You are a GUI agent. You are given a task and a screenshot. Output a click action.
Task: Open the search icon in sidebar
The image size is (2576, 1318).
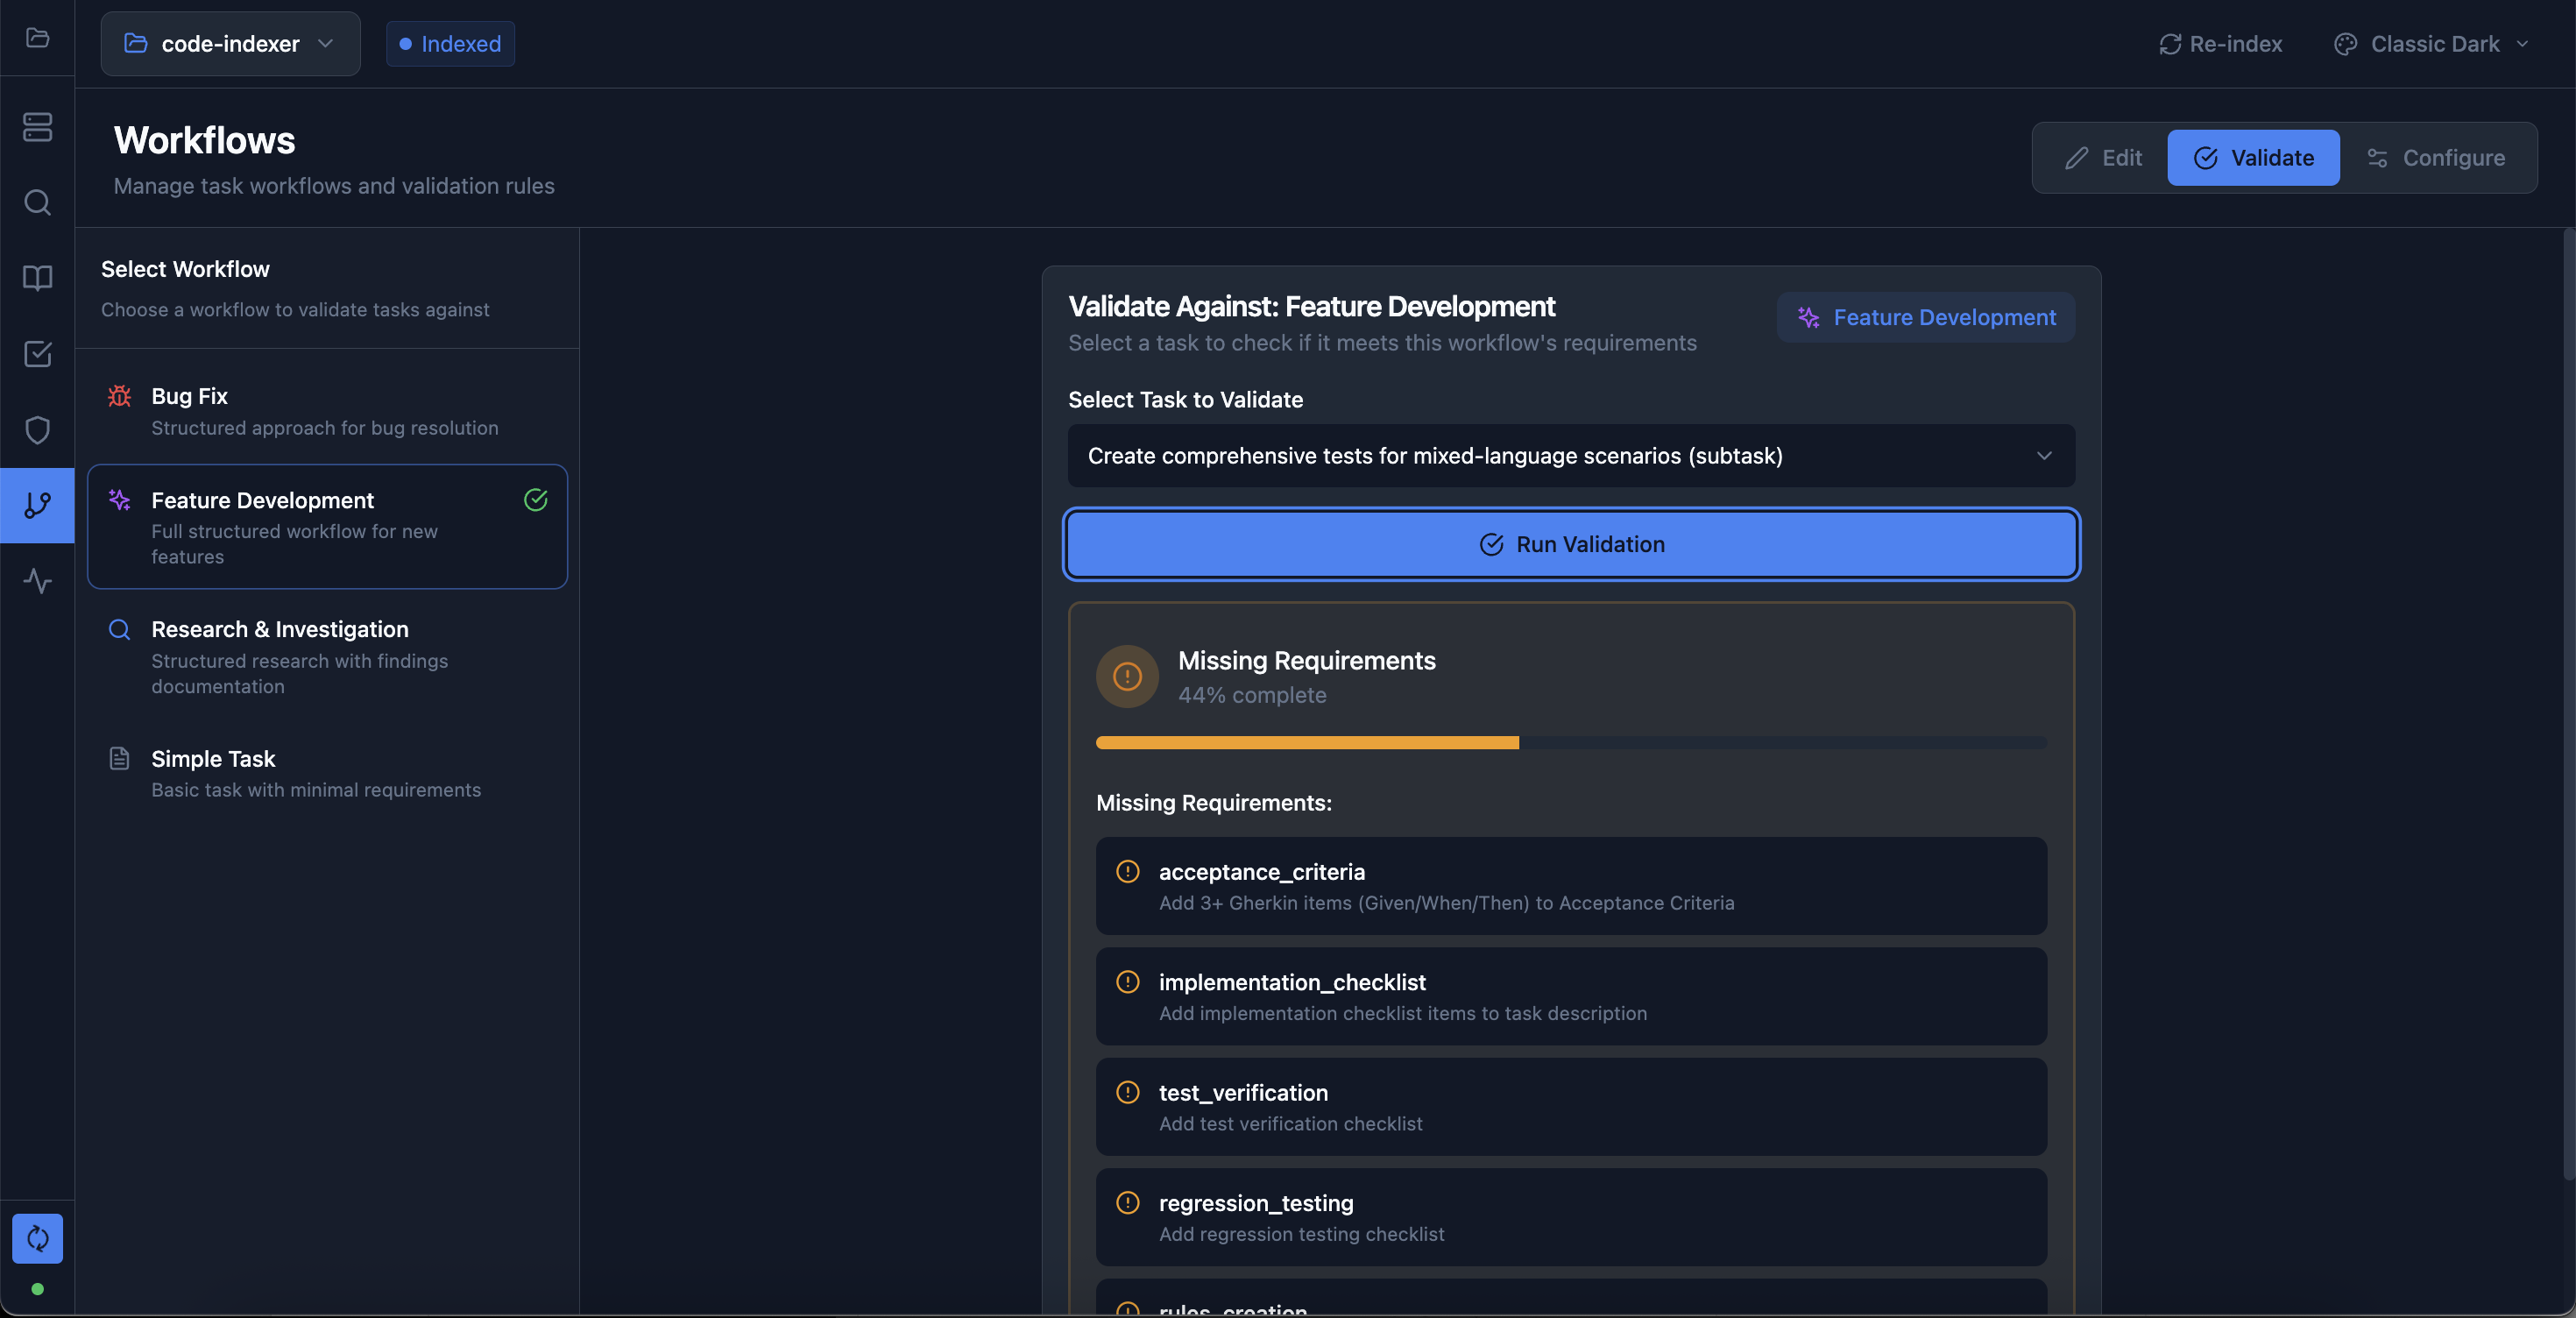coord(37,203)
